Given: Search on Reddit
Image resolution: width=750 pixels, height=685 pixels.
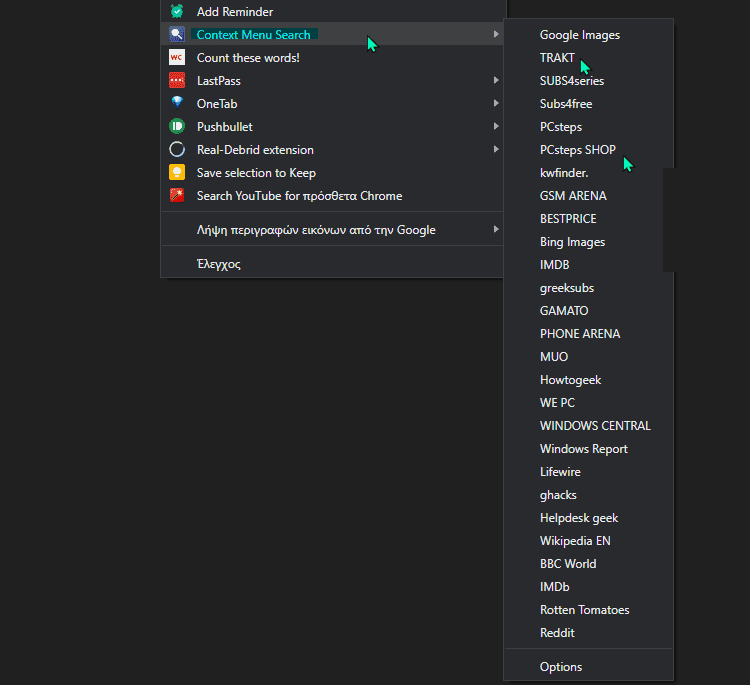Looking at the screenshot, I should point(589,633).
